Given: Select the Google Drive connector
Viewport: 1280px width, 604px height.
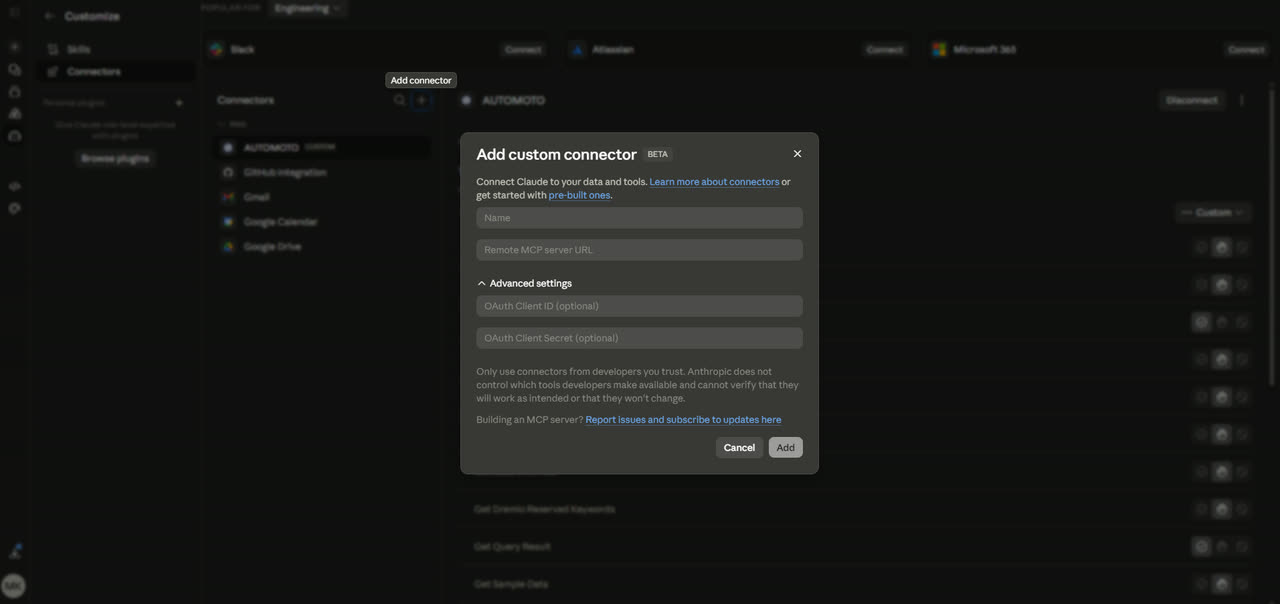Looking at the screenshot, I should coord(322,247).
